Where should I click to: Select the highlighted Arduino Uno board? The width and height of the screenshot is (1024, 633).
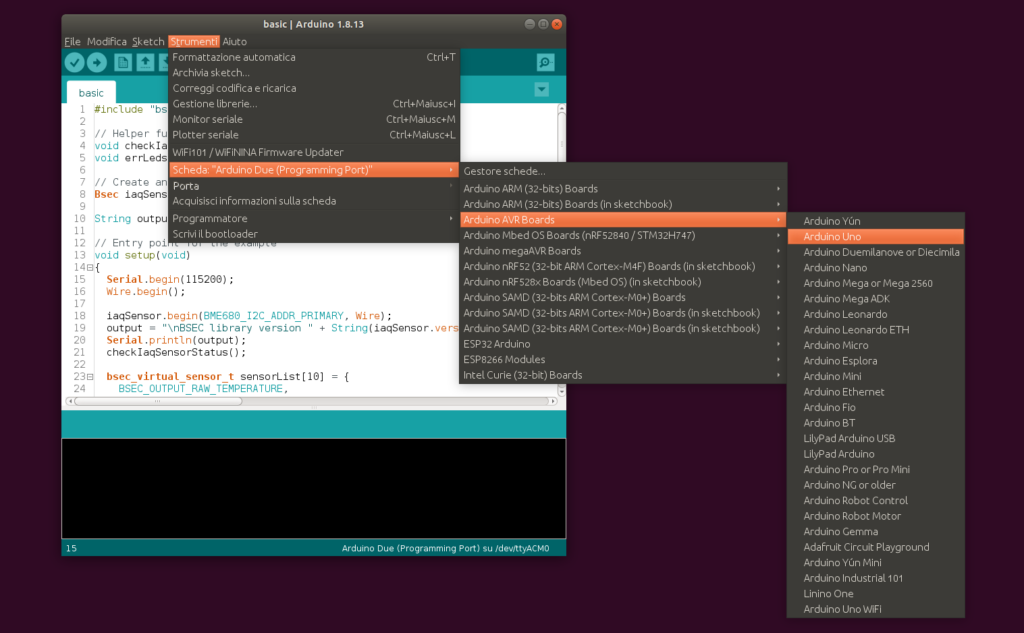tap(876, 236)
